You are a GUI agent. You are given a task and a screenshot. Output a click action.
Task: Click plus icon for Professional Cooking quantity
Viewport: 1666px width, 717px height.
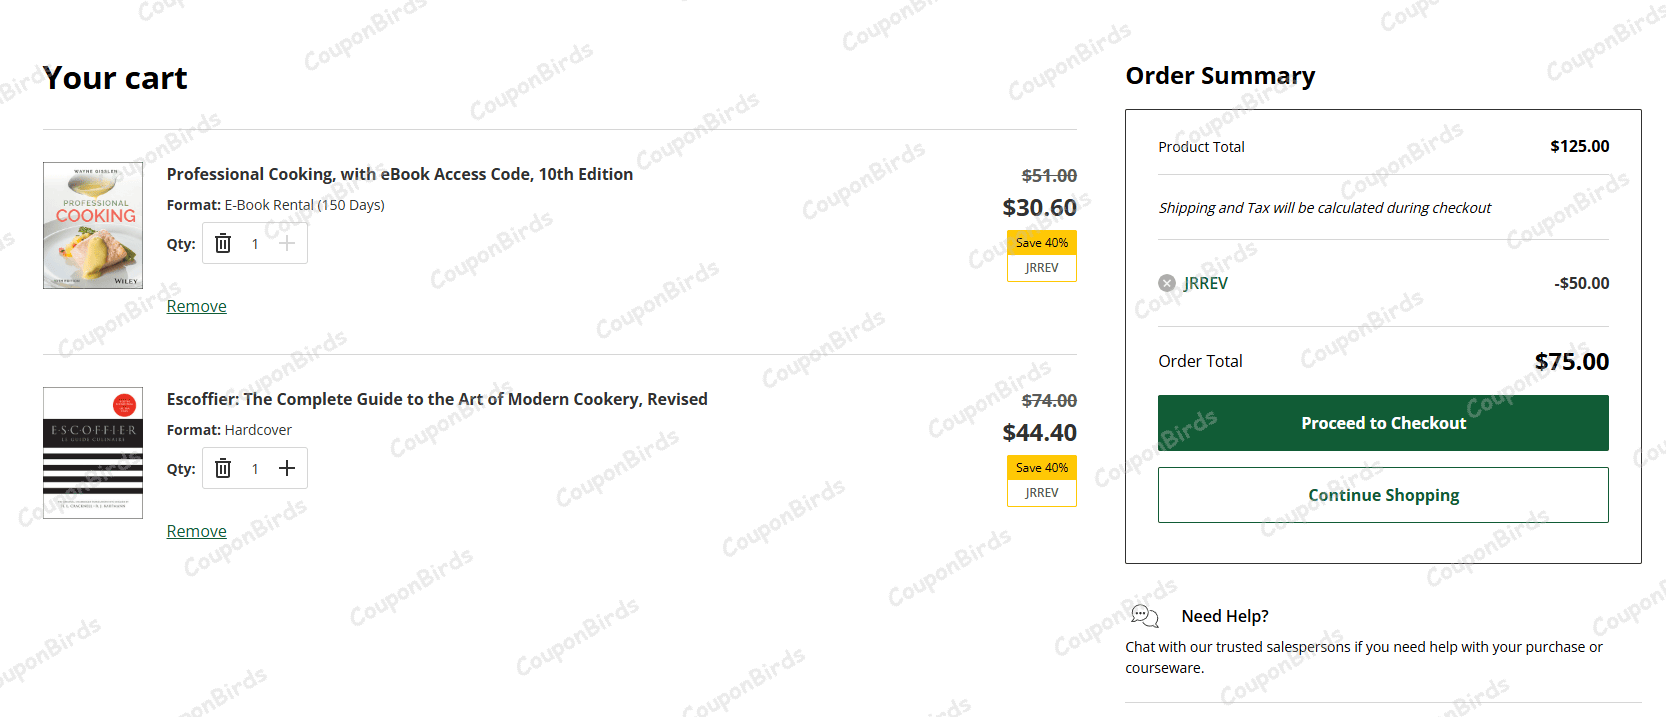[x=287, y=244]
